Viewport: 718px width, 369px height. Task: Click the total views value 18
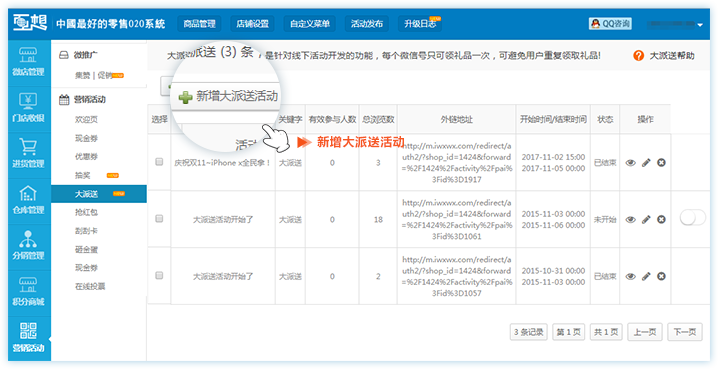click(x=378, y=219)
